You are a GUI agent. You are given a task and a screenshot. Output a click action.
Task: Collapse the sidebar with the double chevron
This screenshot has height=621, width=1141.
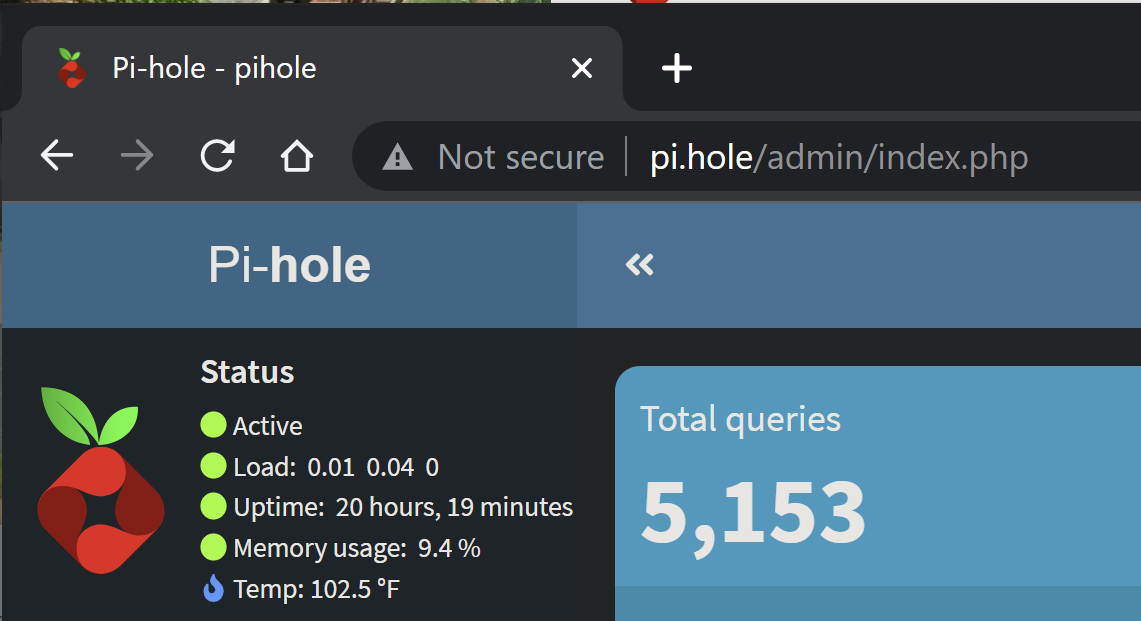pyautogui.click(x=640, y=264)
